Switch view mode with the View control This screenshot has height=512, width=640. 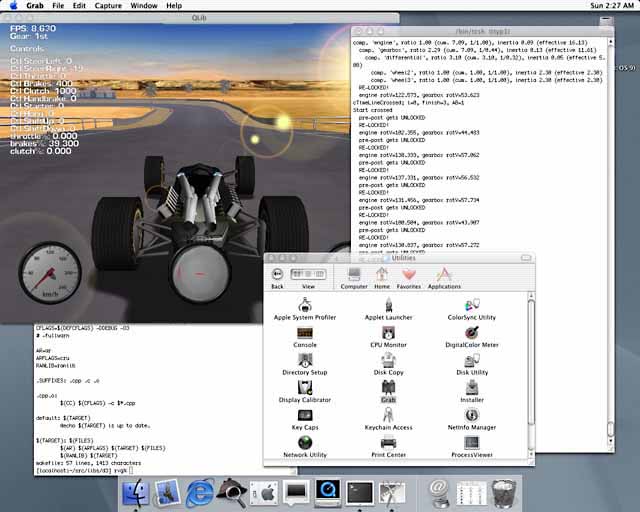click(x=308, y=275)
